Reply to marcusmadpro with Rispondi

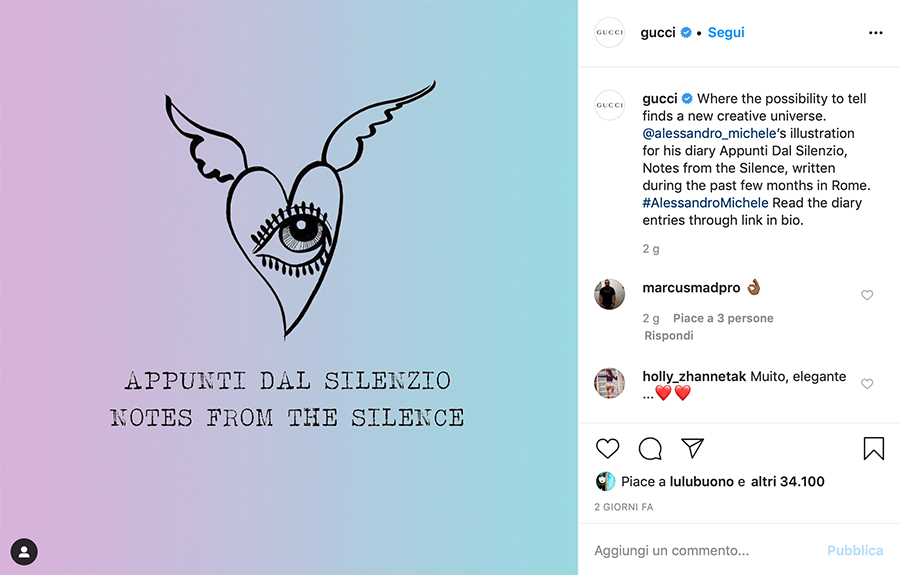coord(669,335)
